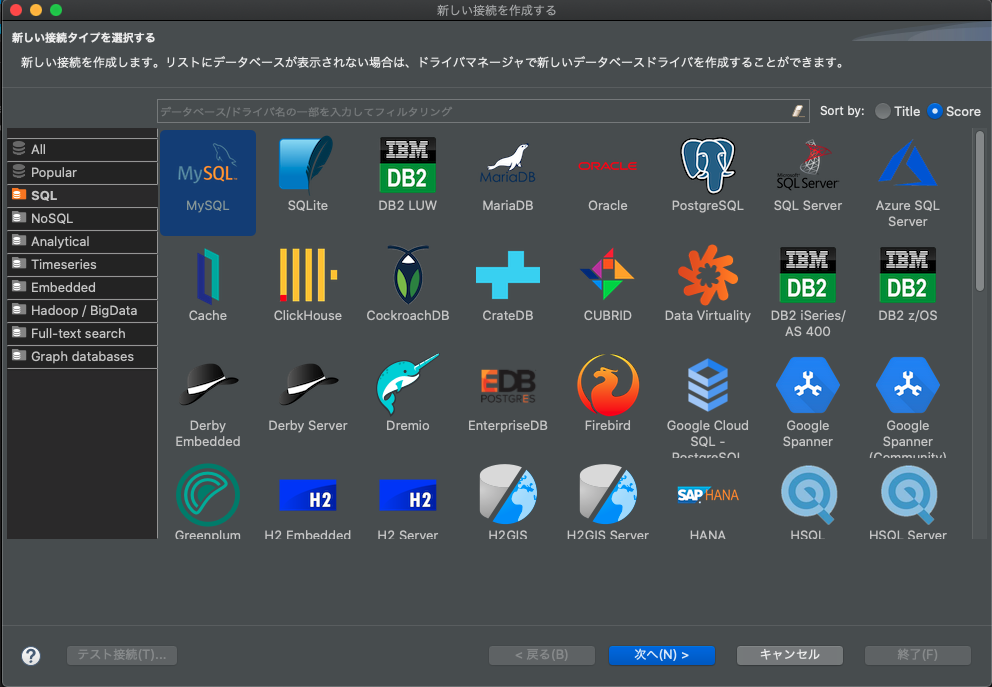Select the SQL Server driver
This screenshot has height=687, width=992.
tap(807, 175)
